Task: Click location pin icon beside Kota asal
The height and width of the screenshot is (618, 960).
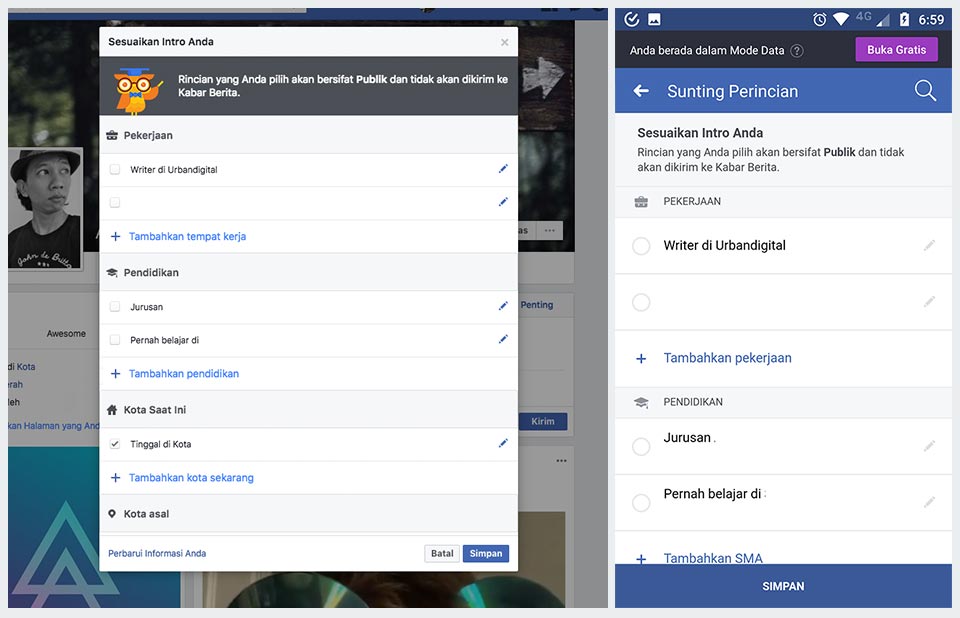Action: click(x=112, y=514)
